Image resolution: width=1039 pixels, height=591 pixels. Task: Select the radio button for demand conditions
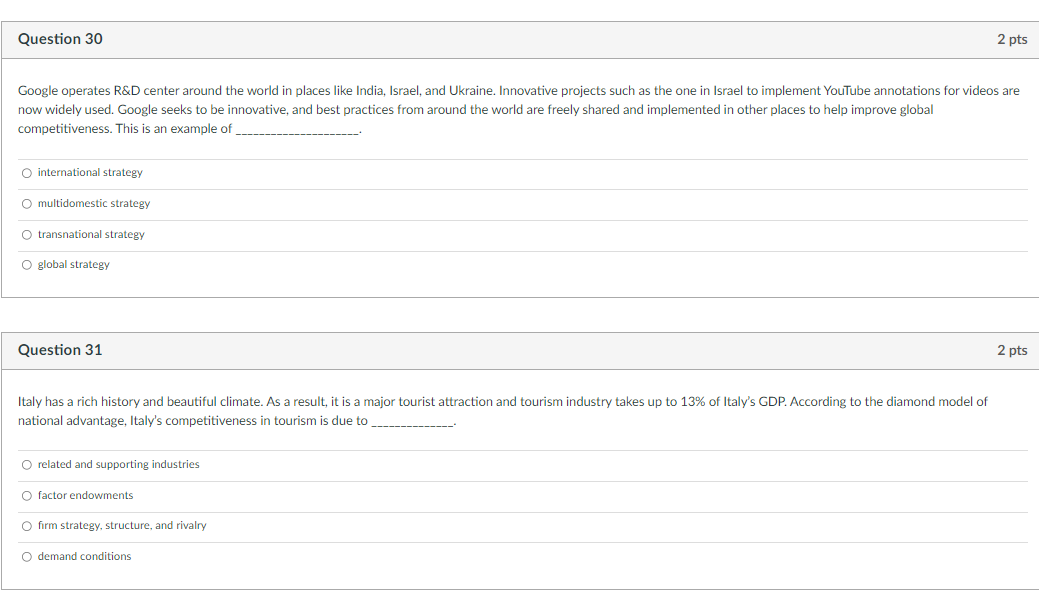[26, 556]
